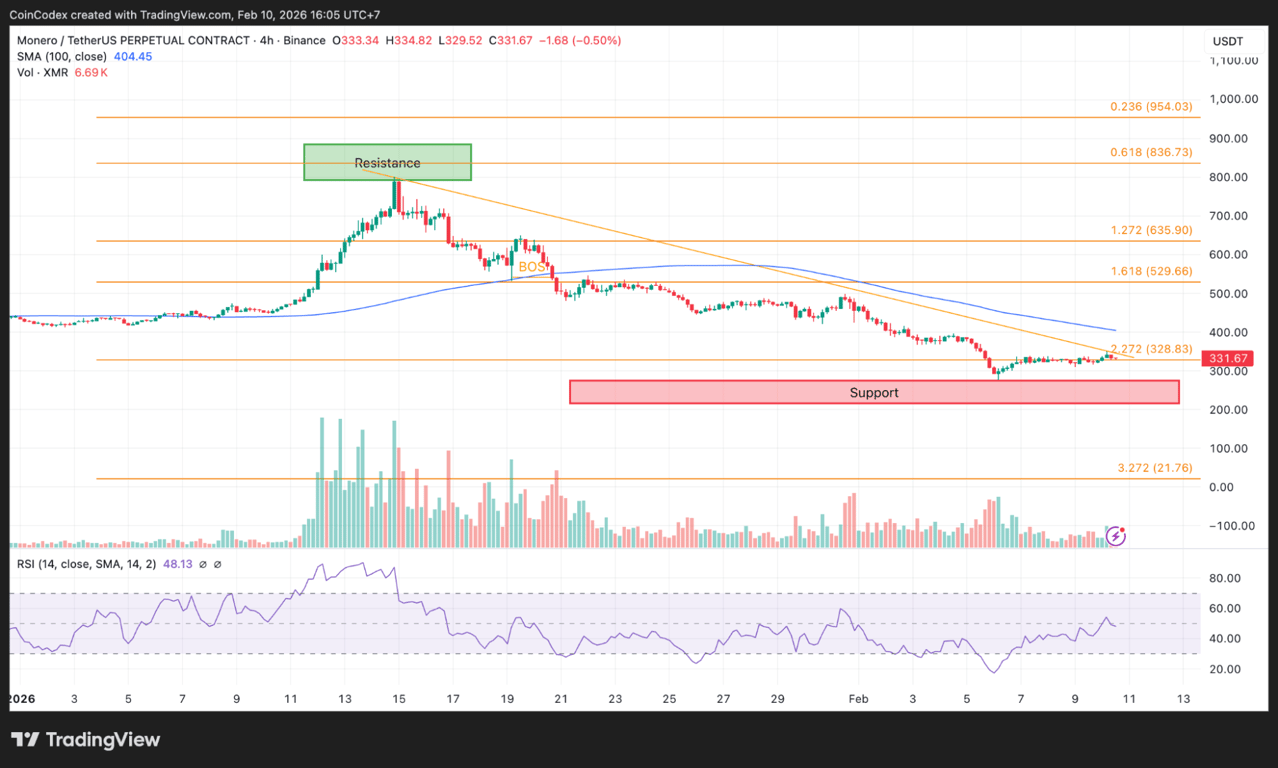Click the Feb label on the date axis
The width and height of the screenshot is (1278, 768).
click(857, 698)
